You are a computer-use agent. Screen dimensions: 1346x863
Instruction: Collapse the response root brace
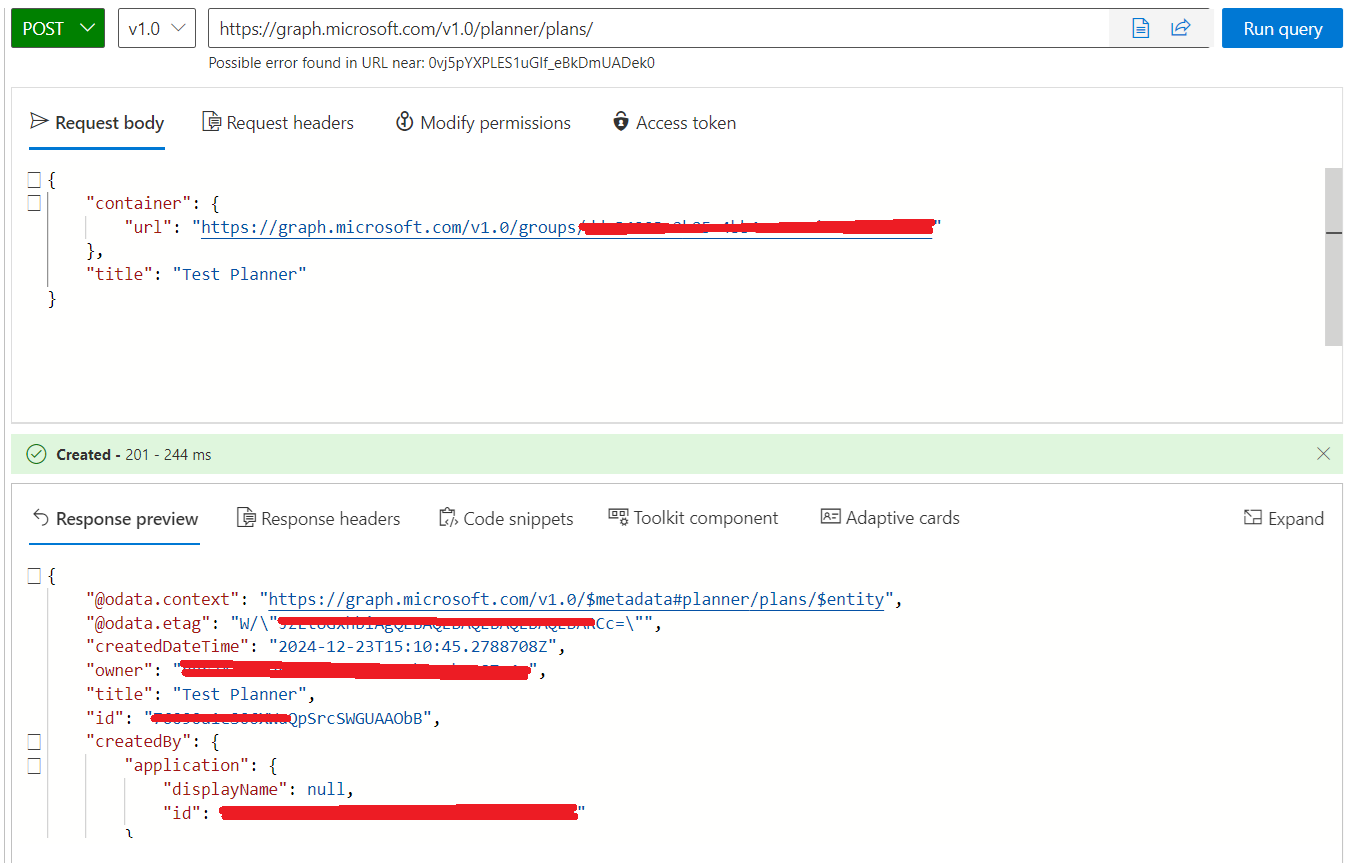pos(33,576)
